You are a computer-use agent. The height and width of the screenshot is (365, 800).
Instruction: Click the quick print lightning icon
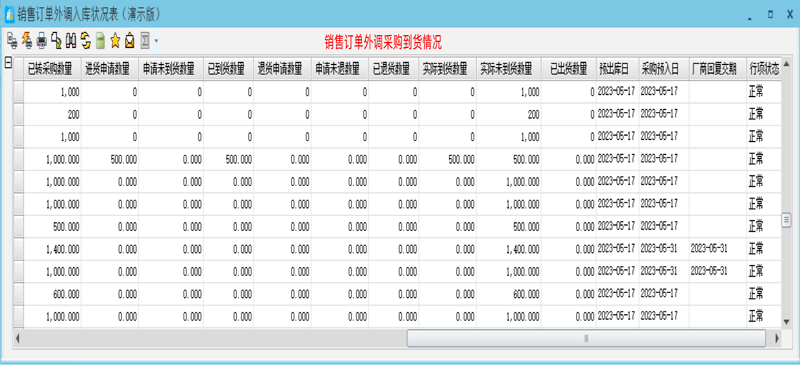[27, 40]
